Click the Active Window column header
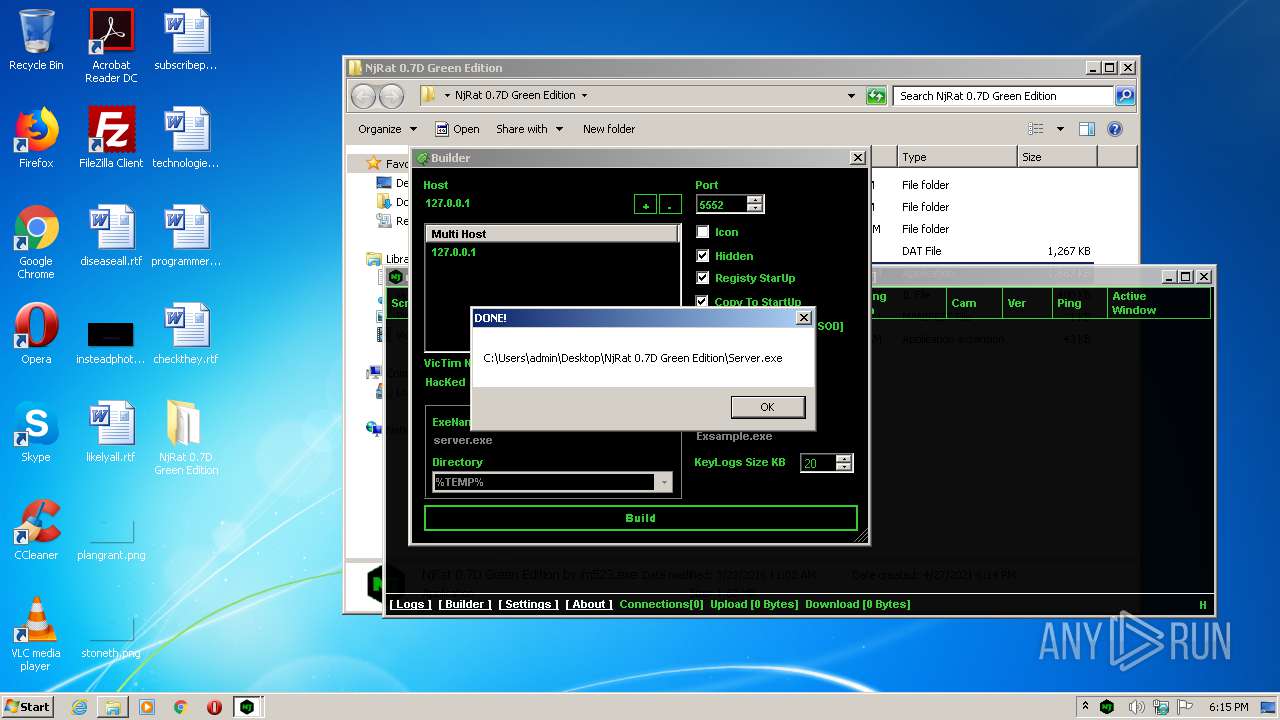 [1158, 303]
